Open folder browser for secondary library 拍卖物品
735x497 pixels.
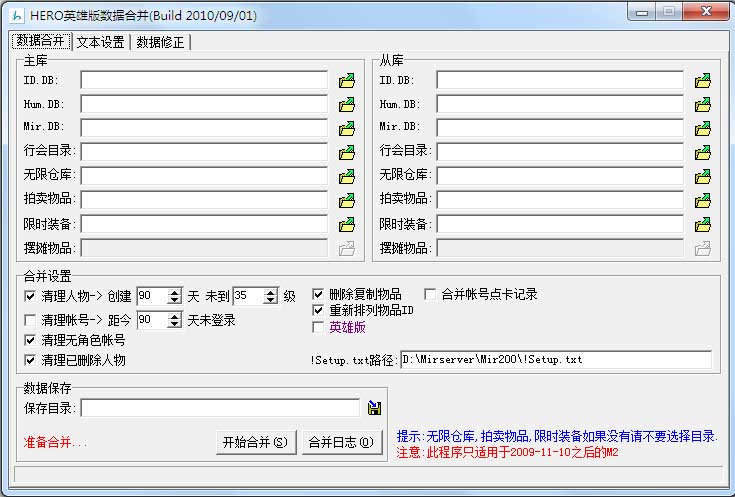[x=703, y=201]
